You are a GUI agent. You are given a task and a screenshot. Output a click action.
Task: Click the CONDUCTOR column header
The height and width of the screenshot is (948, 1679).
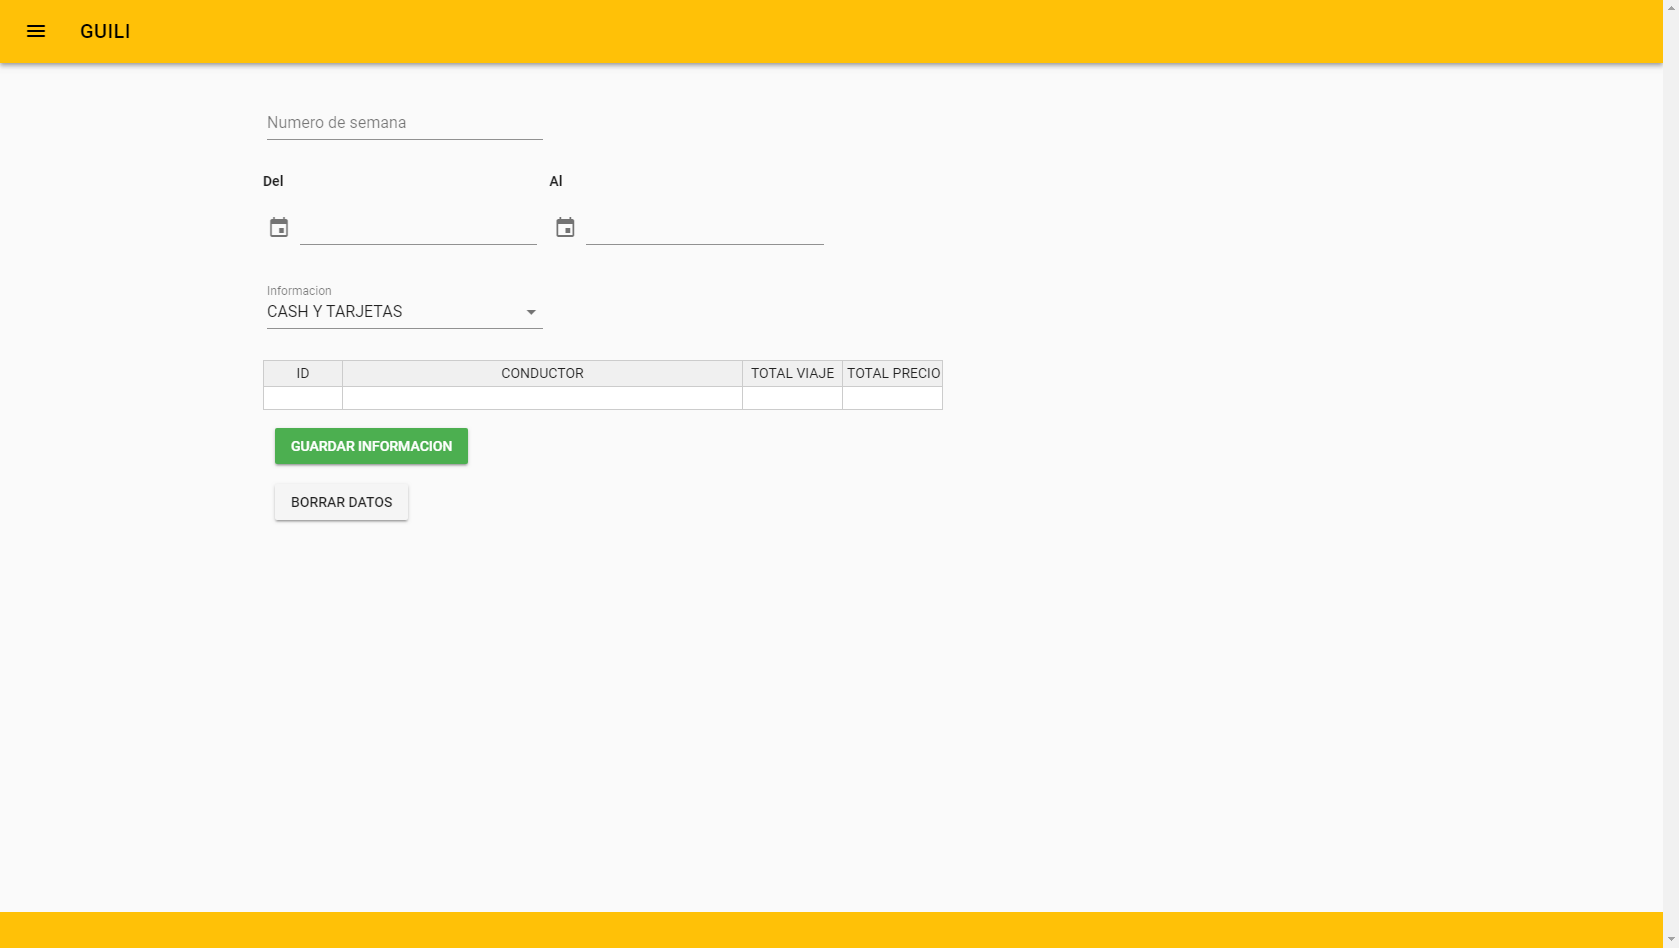pyautogui.click(x=542, y=373)
